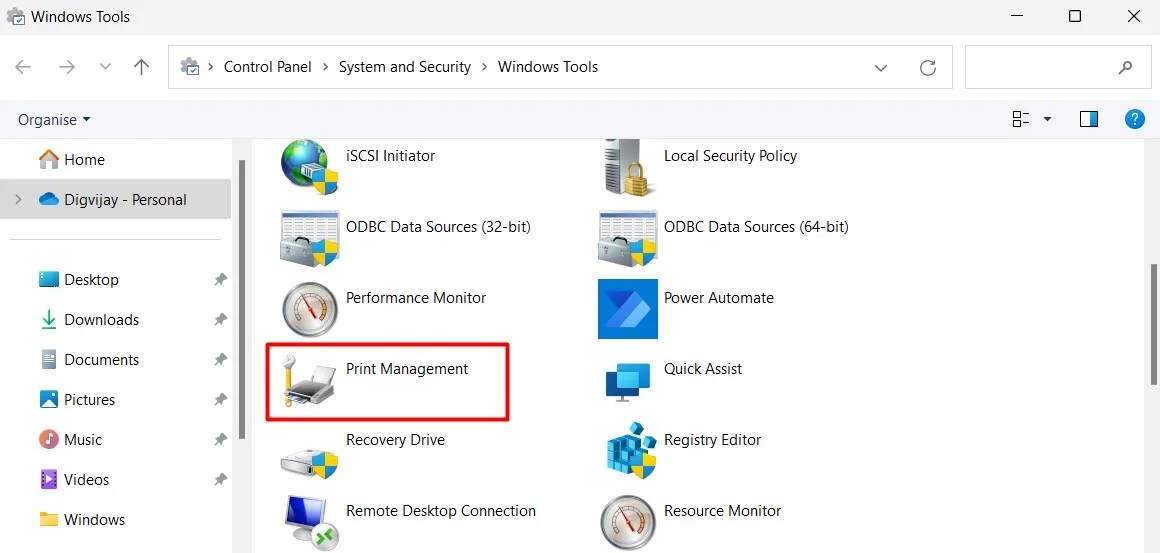Unpin Desktop using its pin icon
This screenshot has height=553, width=1160.
click(x=220, y=279)
